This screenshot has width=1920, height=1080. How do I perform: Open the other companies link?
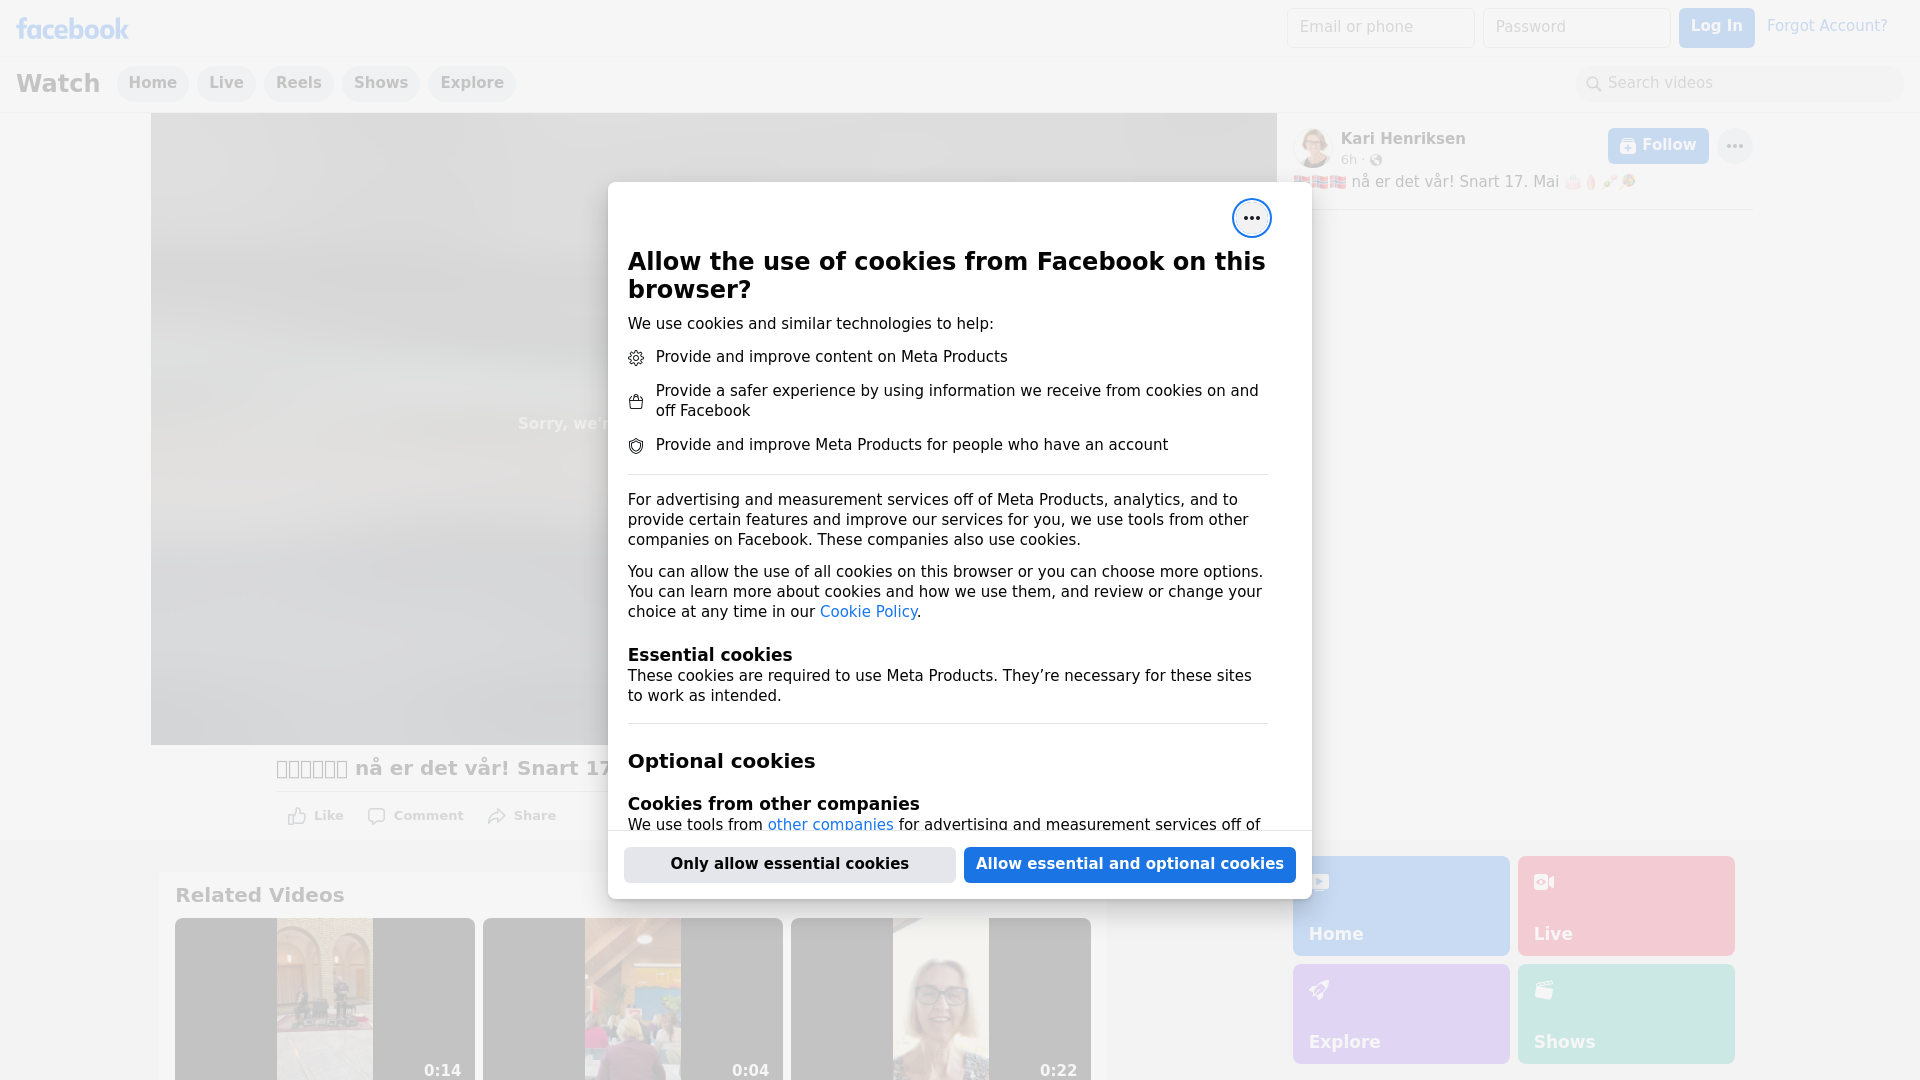(830, 825)
